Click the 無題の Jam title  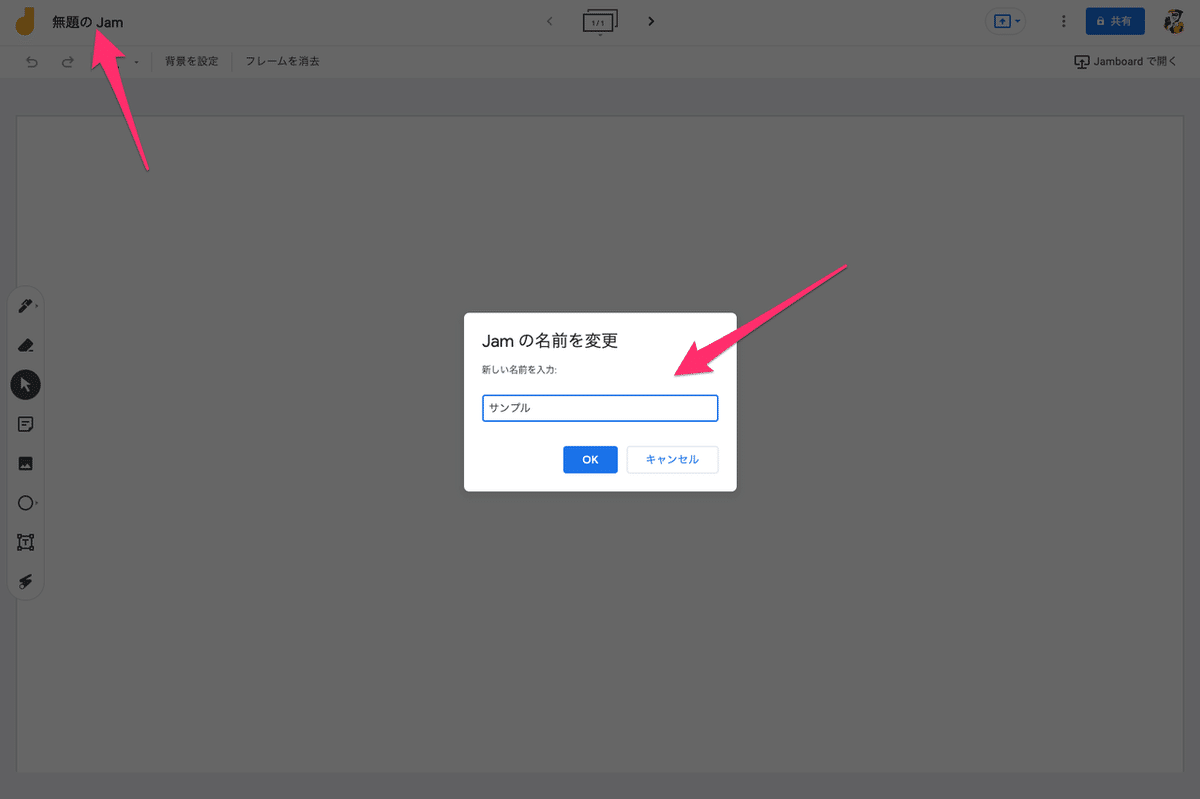coord(88,22)
